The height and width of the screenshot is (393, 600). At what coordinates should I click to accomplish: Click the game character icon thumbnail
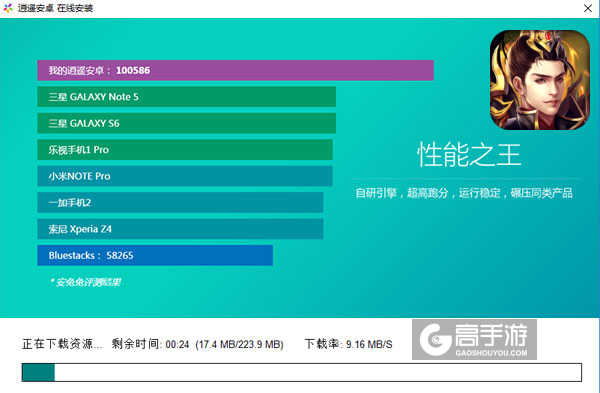(x=540, y=80)
